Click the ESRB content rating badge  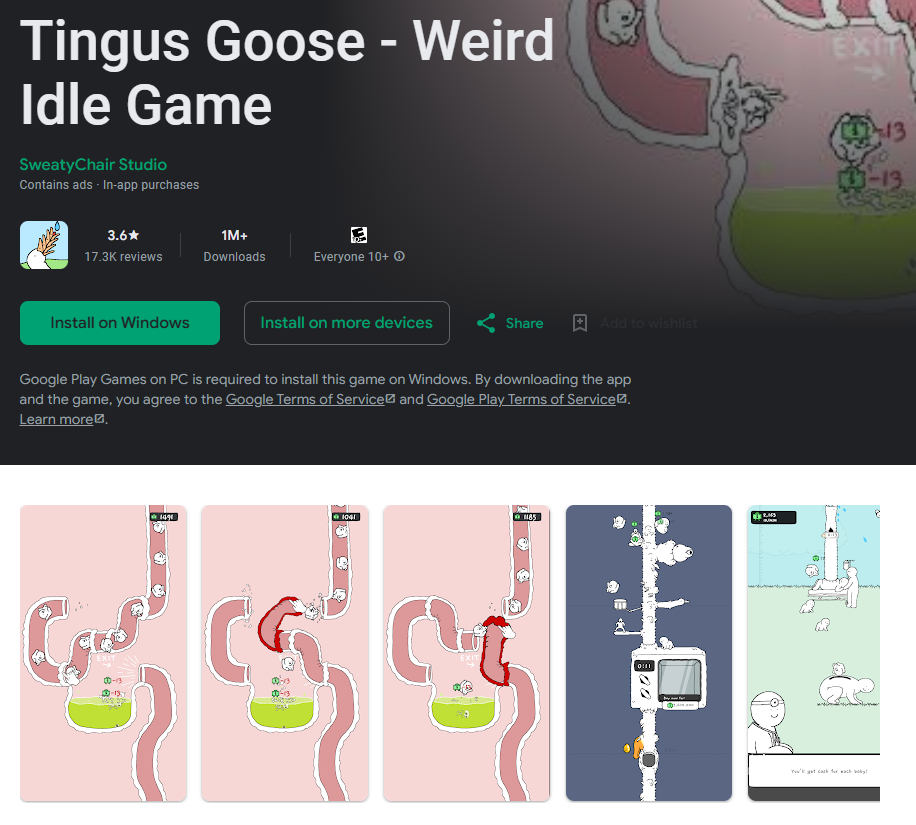click(x=359, y=235)
